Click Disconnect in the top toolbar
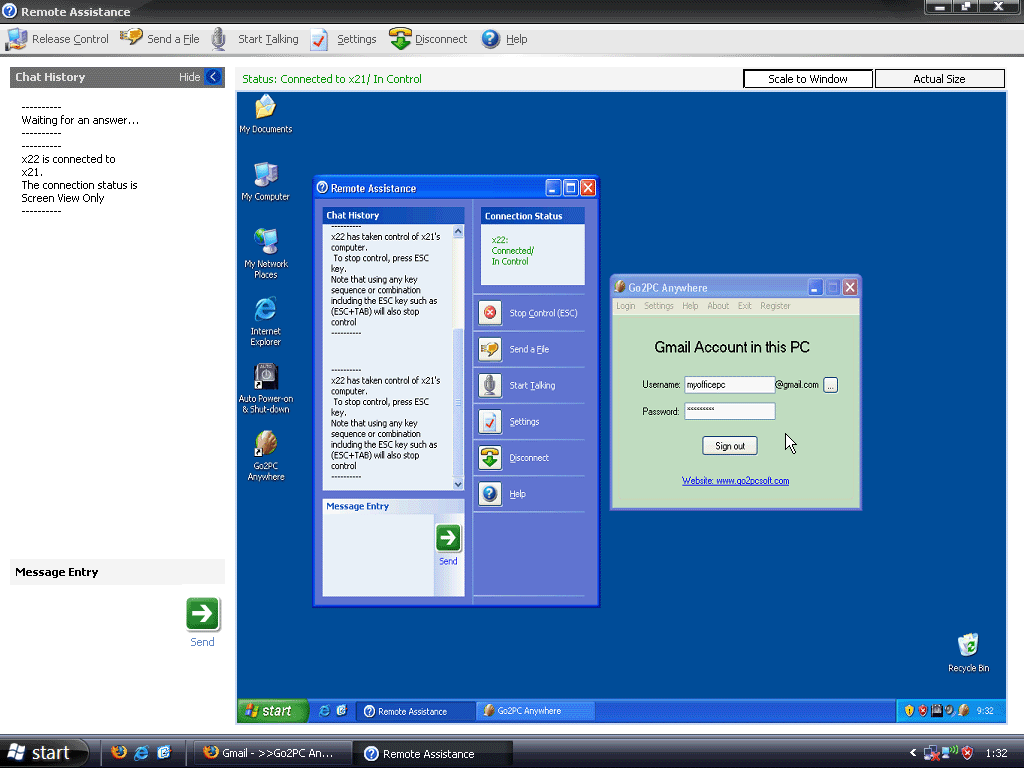 point(428,39)
